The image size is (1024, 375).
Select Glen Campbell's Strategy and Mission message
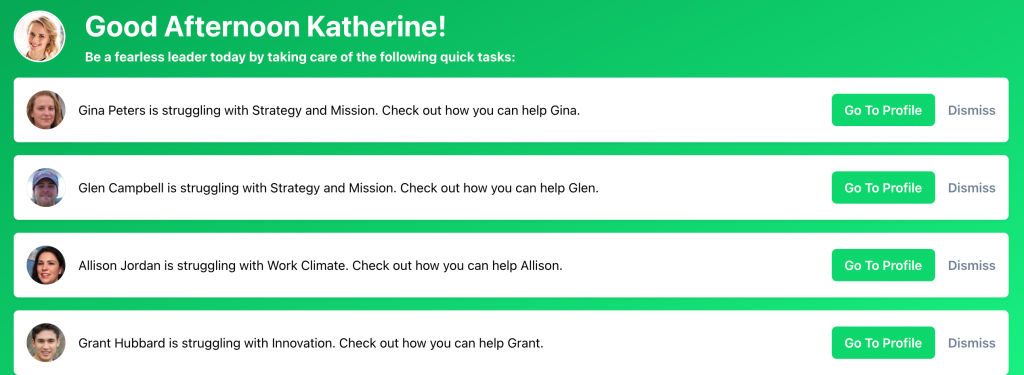[338, 188]
